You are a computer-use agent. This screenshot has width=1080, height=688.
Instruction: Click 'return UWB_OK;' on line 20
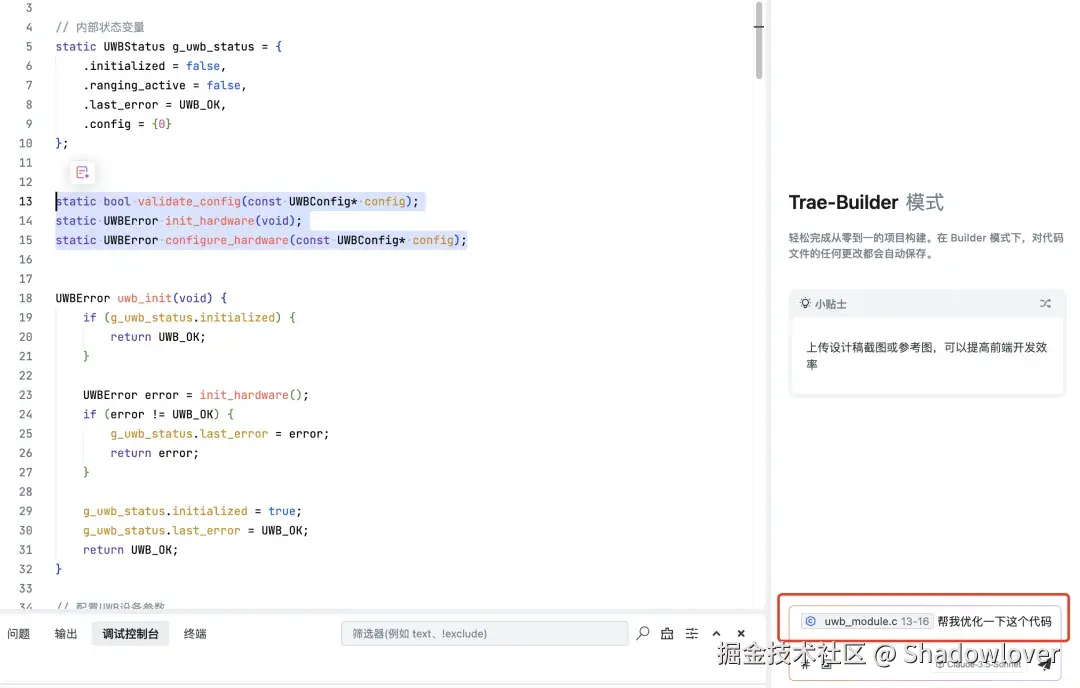(x=158, y=337)
